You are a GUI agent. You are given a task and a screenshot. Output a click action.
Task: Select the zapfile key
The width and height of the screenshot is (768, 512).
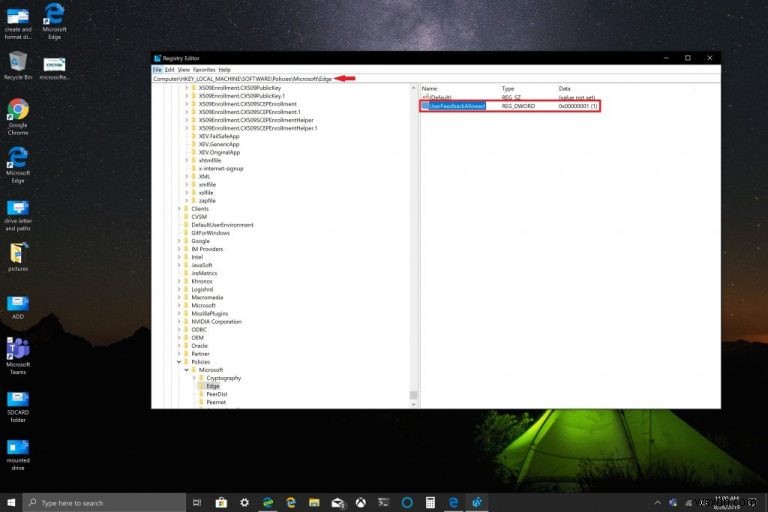(x=207, y=200)
